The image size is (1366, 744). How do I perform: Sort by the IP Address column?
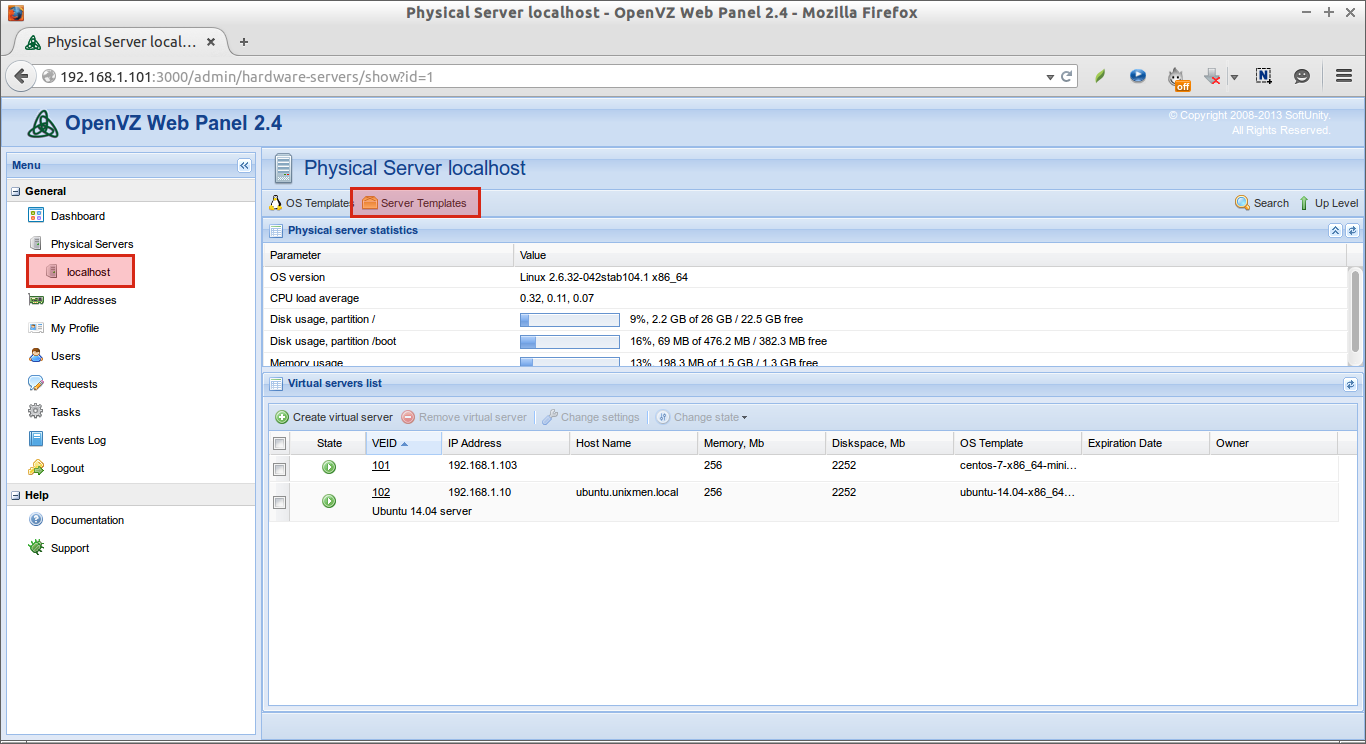click(x=505, y=443)
